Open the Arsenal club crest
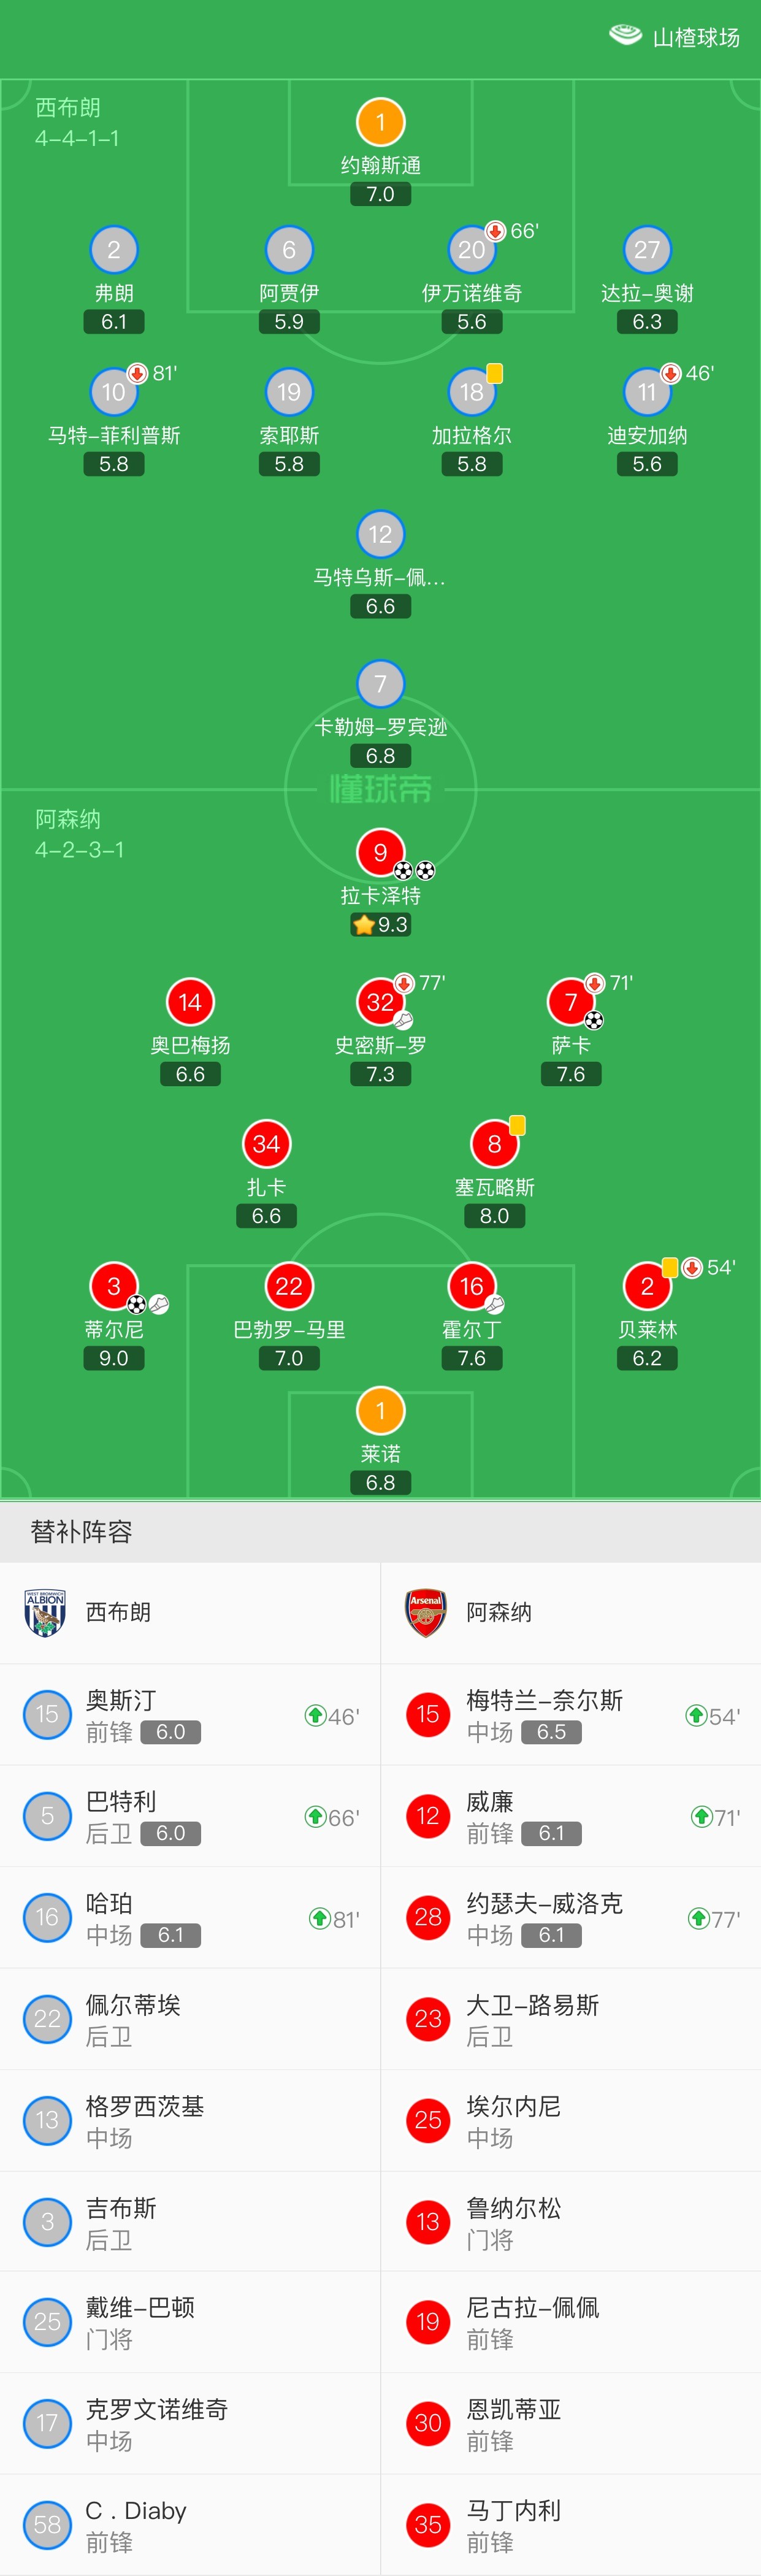Viewport: 761px width, 2576px height. [426, 1612]
